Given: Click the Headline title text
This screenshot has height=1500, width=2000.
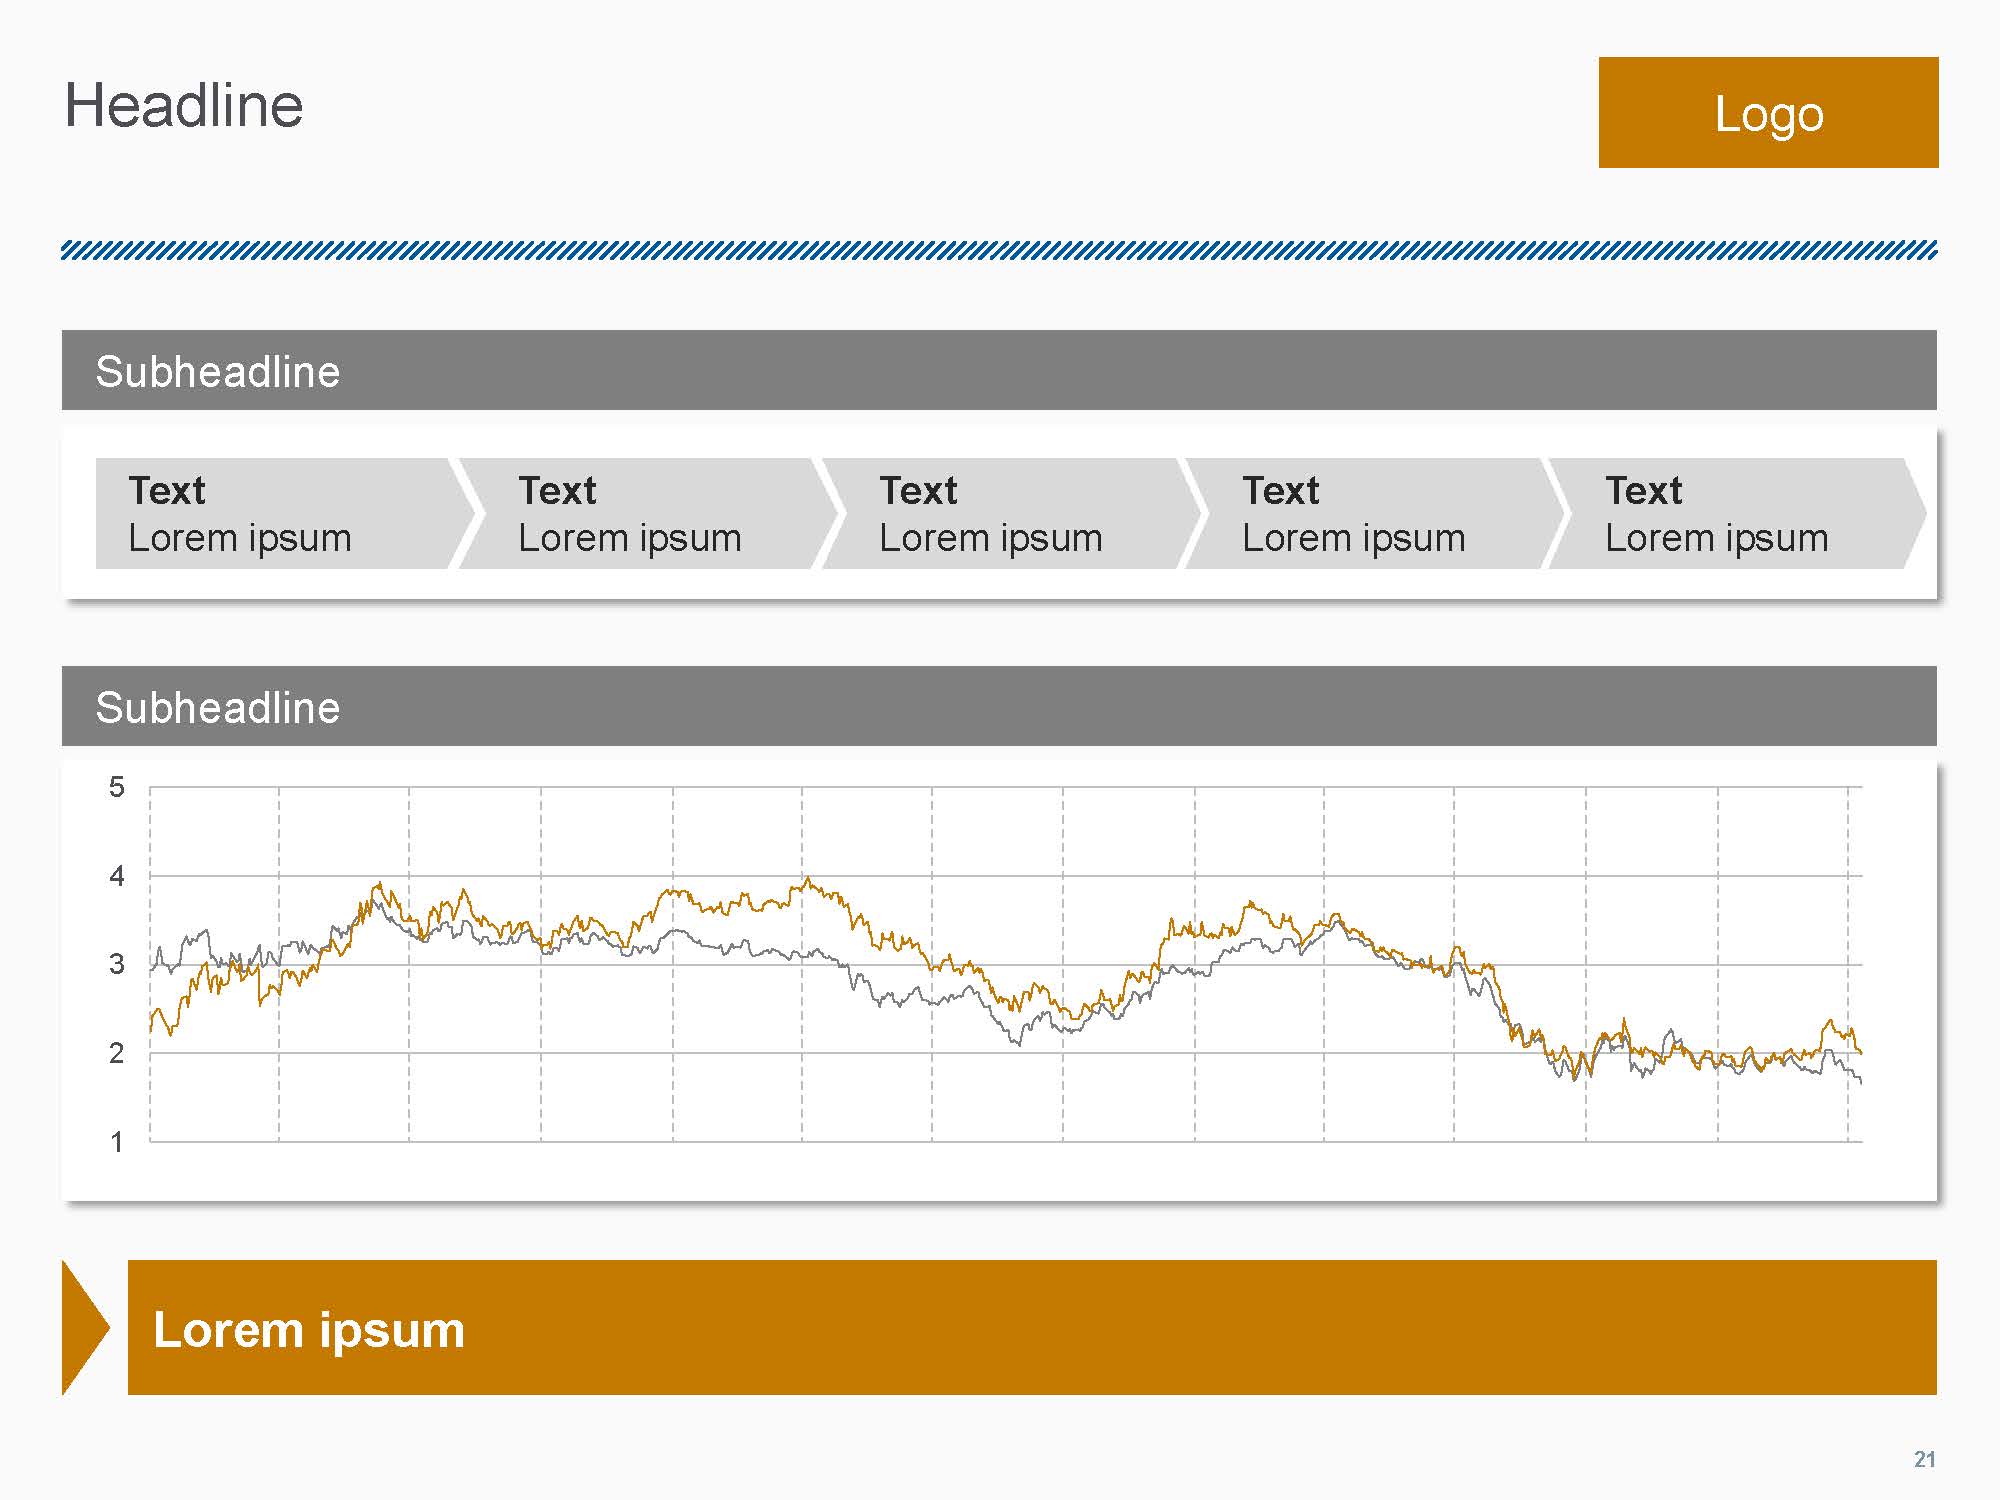Looking at the screenshot, I should click(184, 106).
